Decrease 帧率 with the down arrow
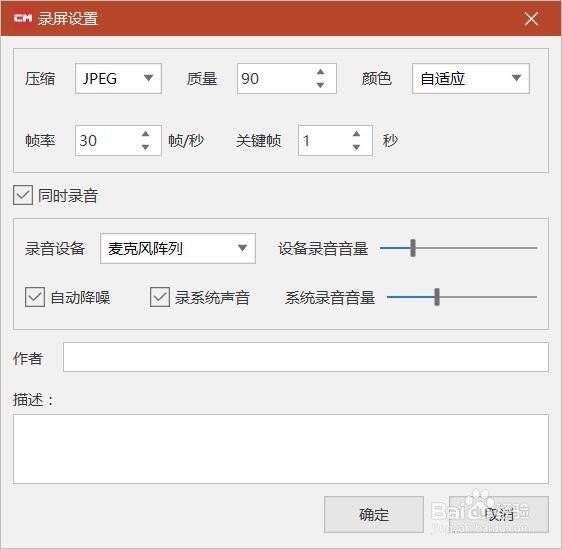Viewport: 562px width, 549px height. (145, 147)
